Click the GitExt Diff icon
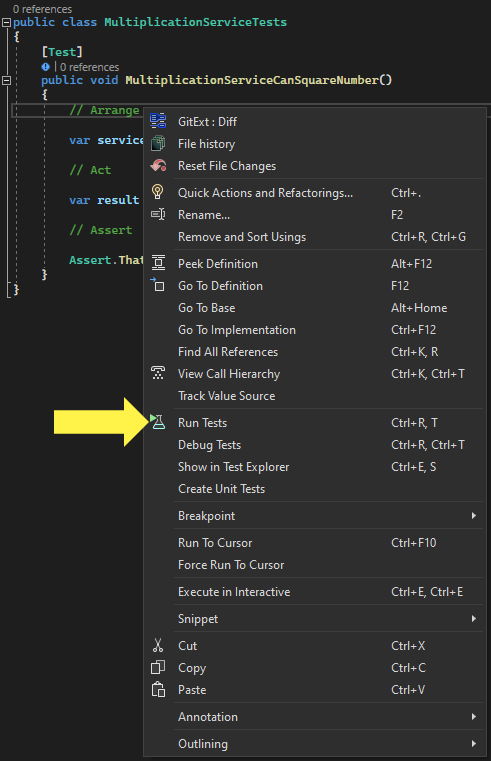Viewport: 491px width, 761px height. (x=158, y=121)
